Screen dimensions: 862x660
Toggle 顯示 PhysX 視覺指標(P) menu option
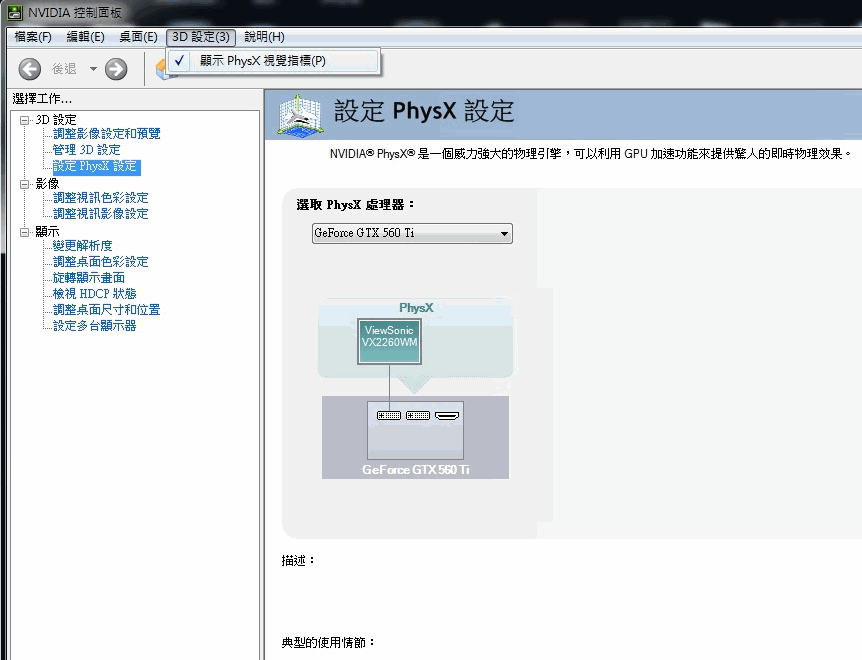(273, 61)
